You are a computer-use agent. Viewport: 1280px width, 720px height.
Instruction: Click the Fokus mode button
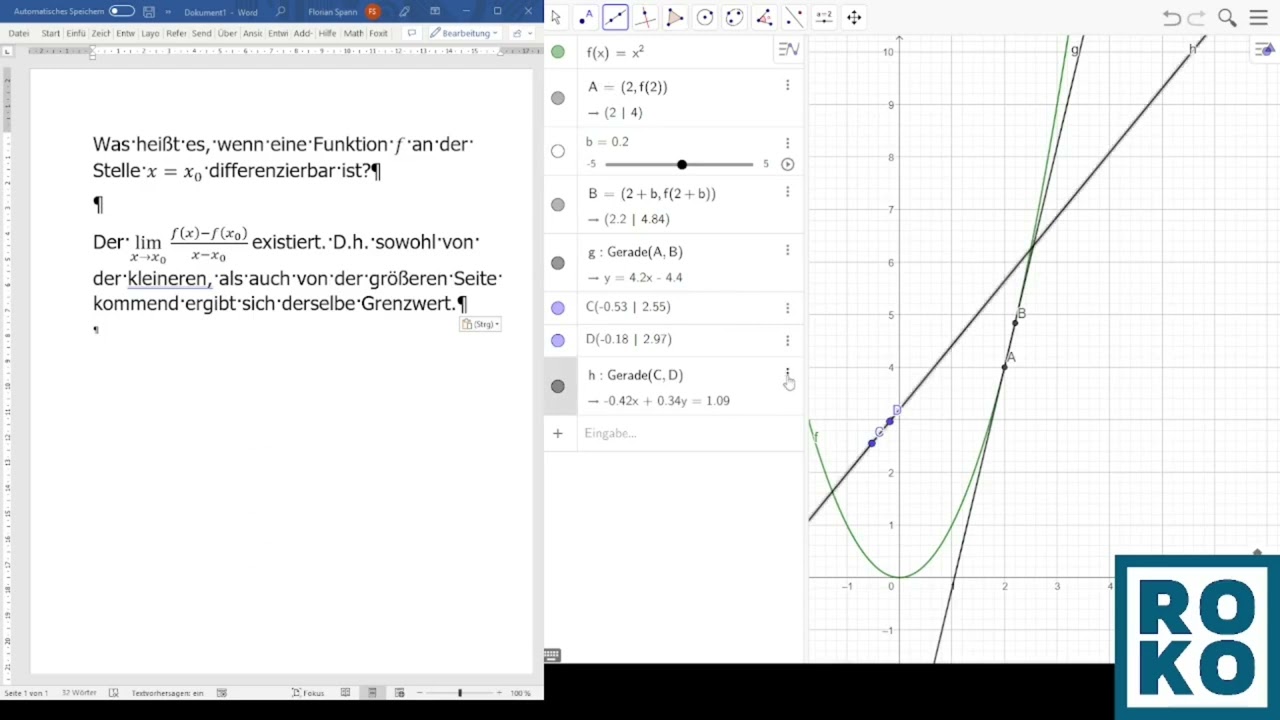(308, 693)
